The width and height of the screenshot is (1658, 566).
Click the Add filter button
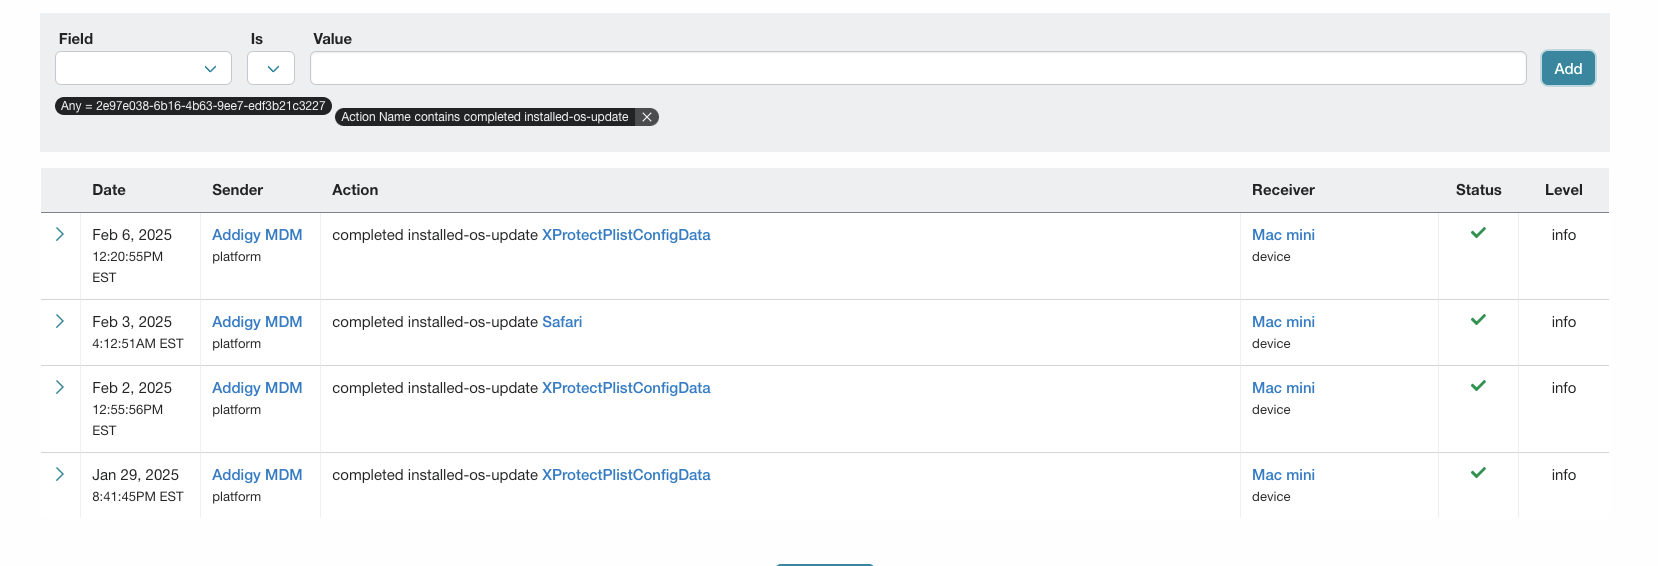(1568, 68)
